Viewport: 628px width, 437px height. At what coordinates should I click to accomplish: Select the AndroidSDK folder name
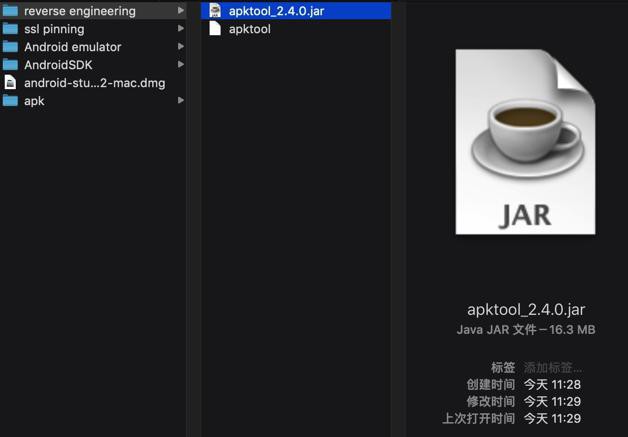click(58, 65)
